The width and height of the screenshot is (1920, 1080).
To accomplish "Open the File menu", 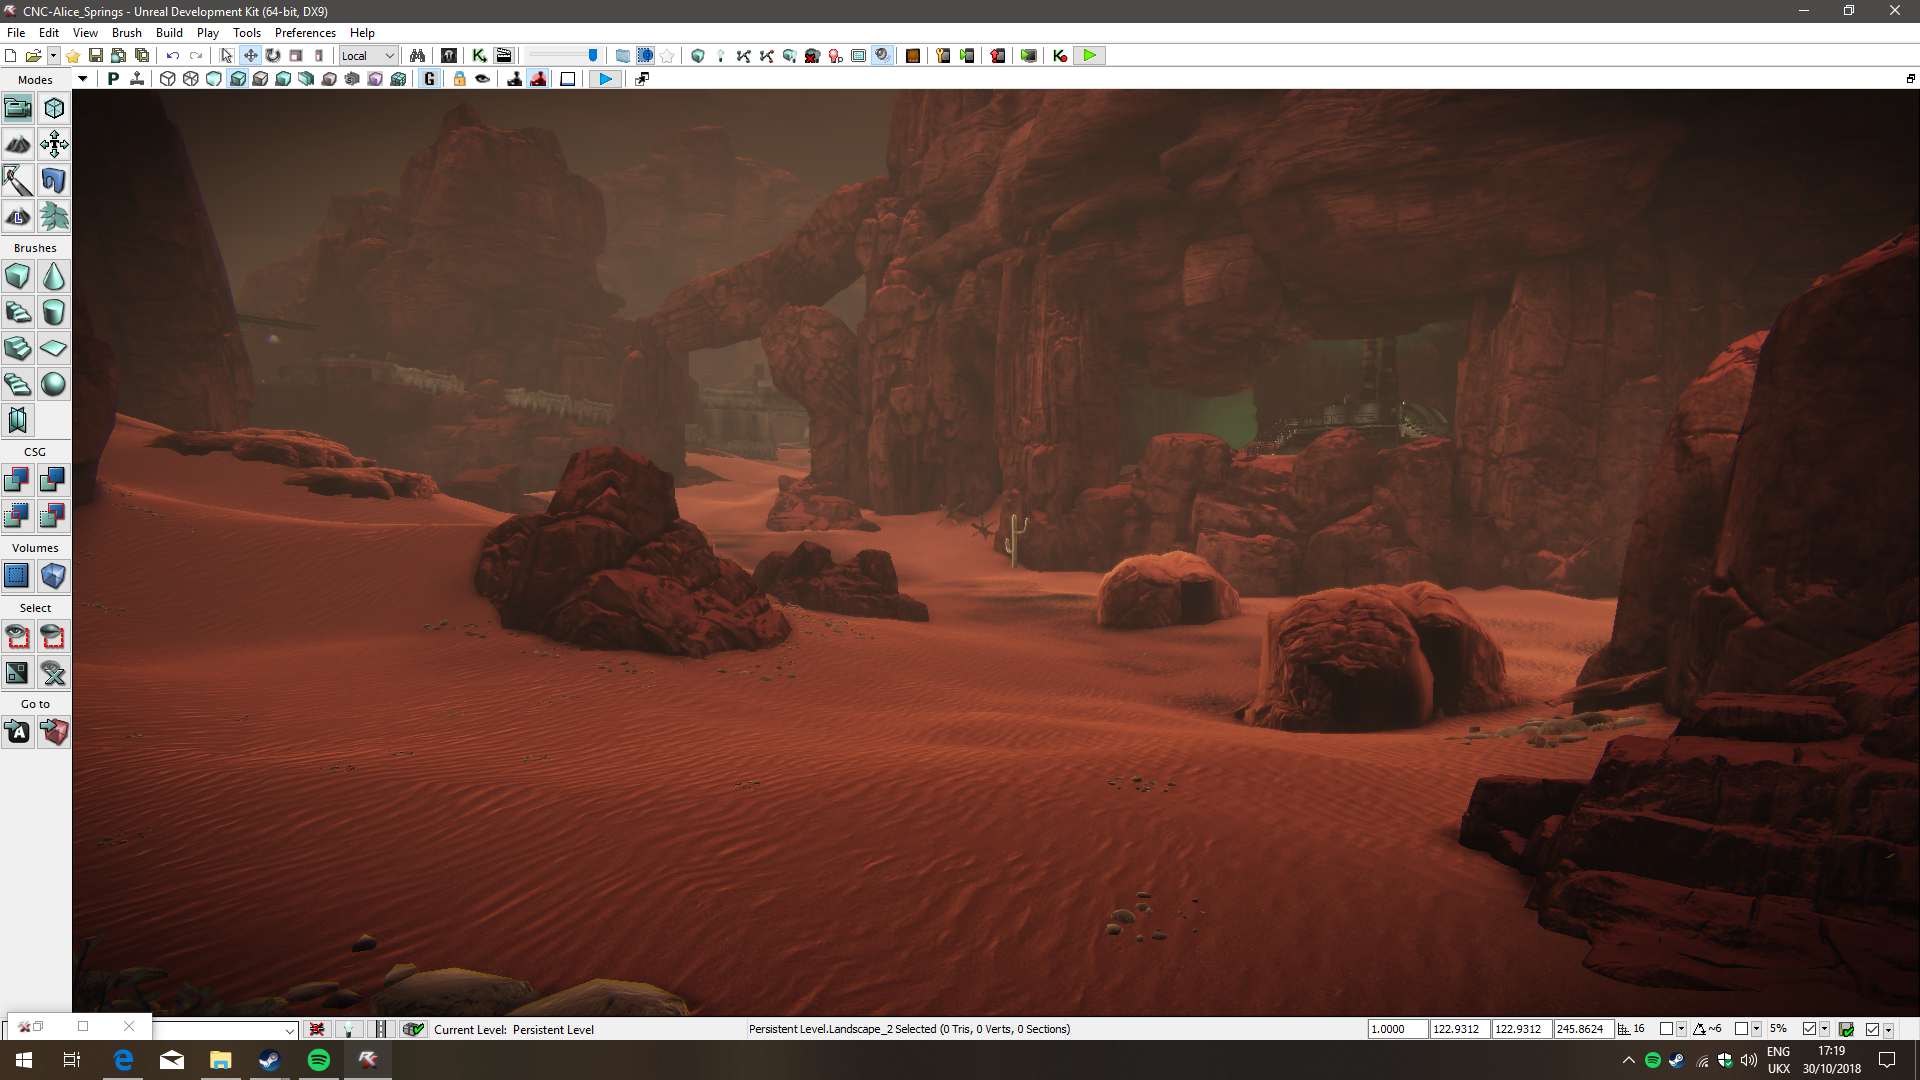I will click(x=16, y=33).
